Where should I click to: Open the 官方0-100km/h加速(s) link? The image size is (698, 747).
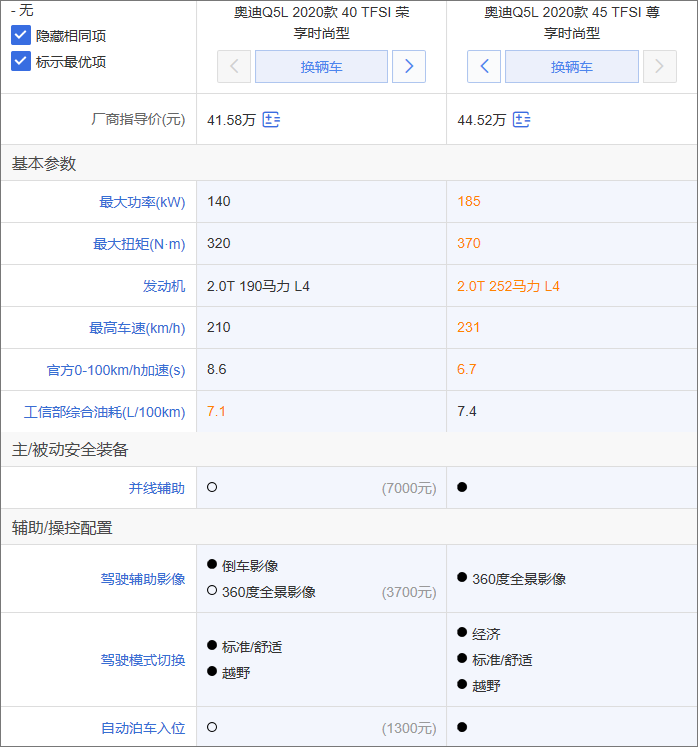tap(116, 370)
